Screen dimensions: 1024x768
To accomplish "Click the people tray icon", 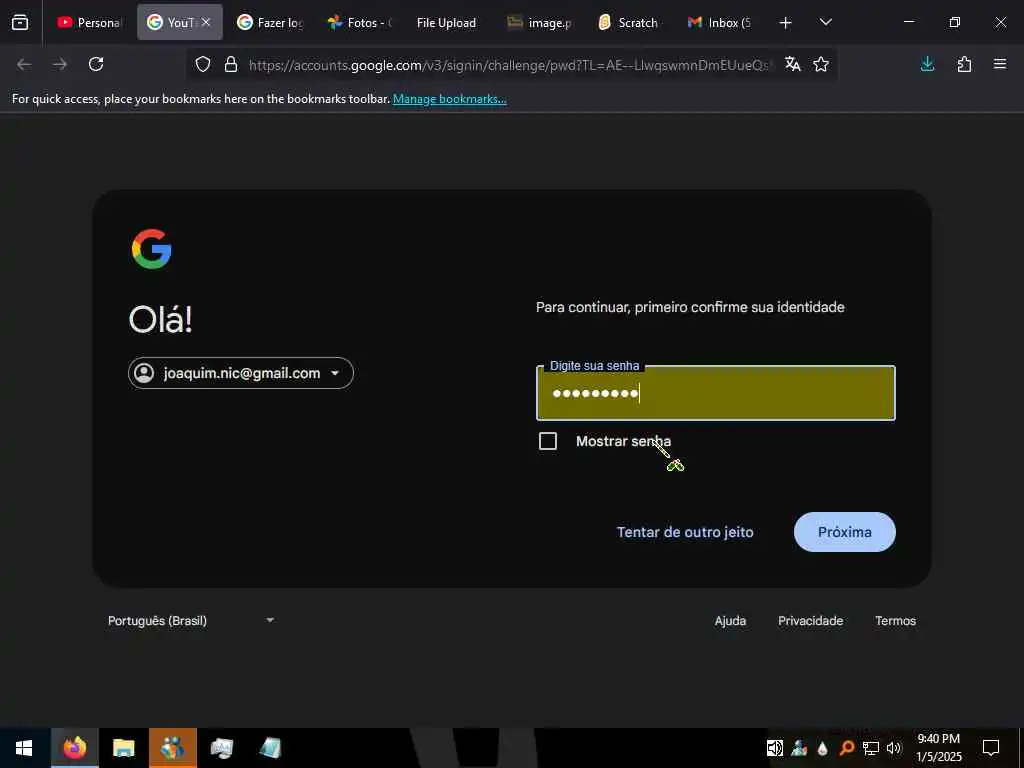I will click(799, 748).
